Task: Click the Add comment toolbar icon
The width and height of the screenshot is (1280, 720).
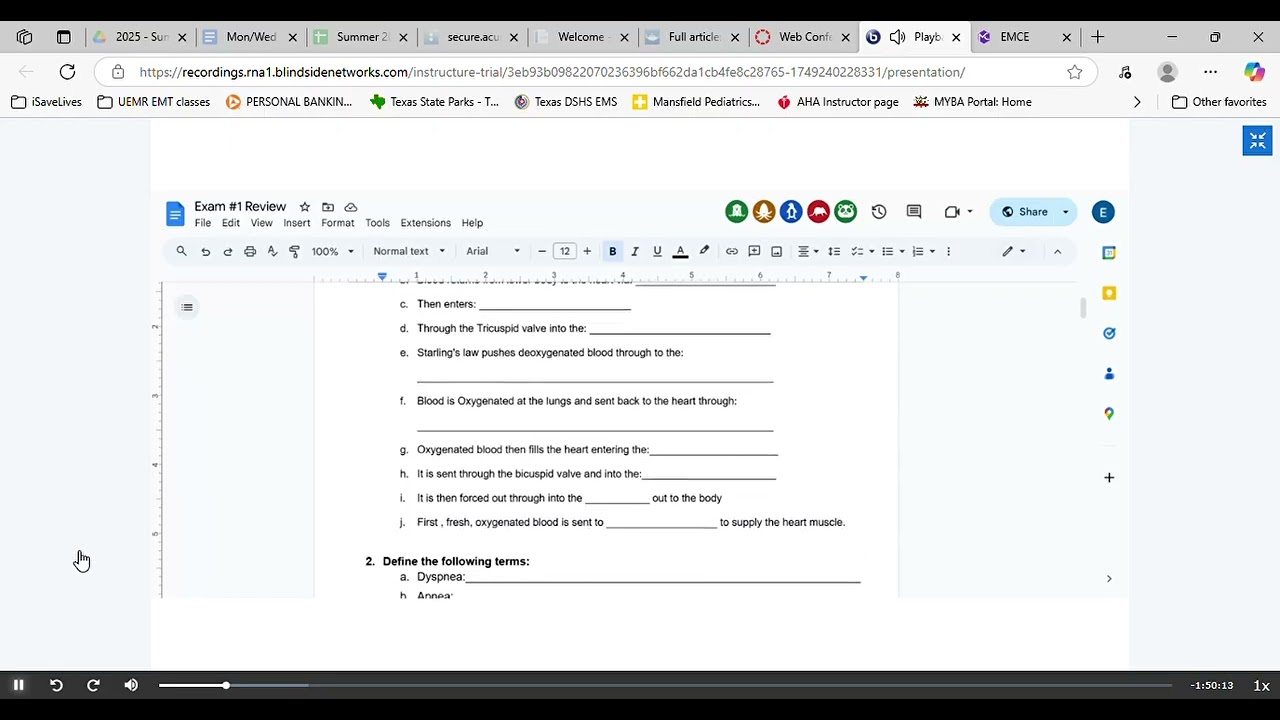Action: pos(754,251)
